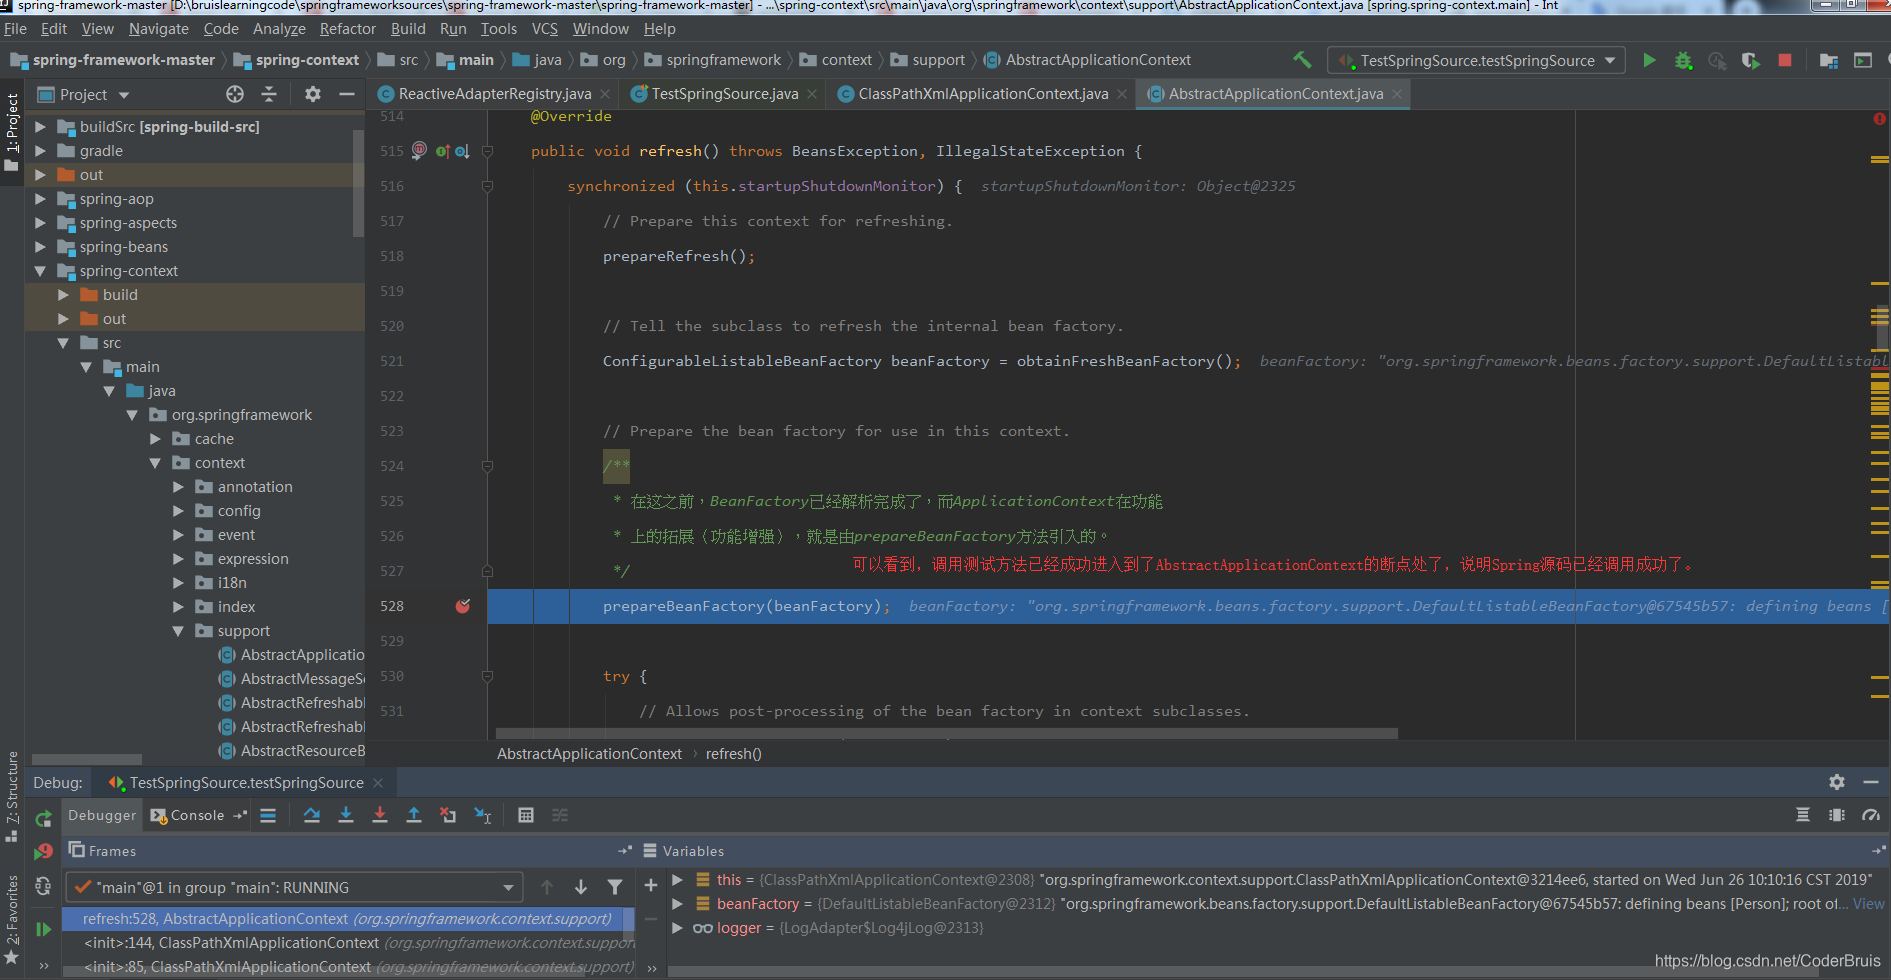Open Project panel settings gear
This screenshot has width=1891, height=980.
313,94
